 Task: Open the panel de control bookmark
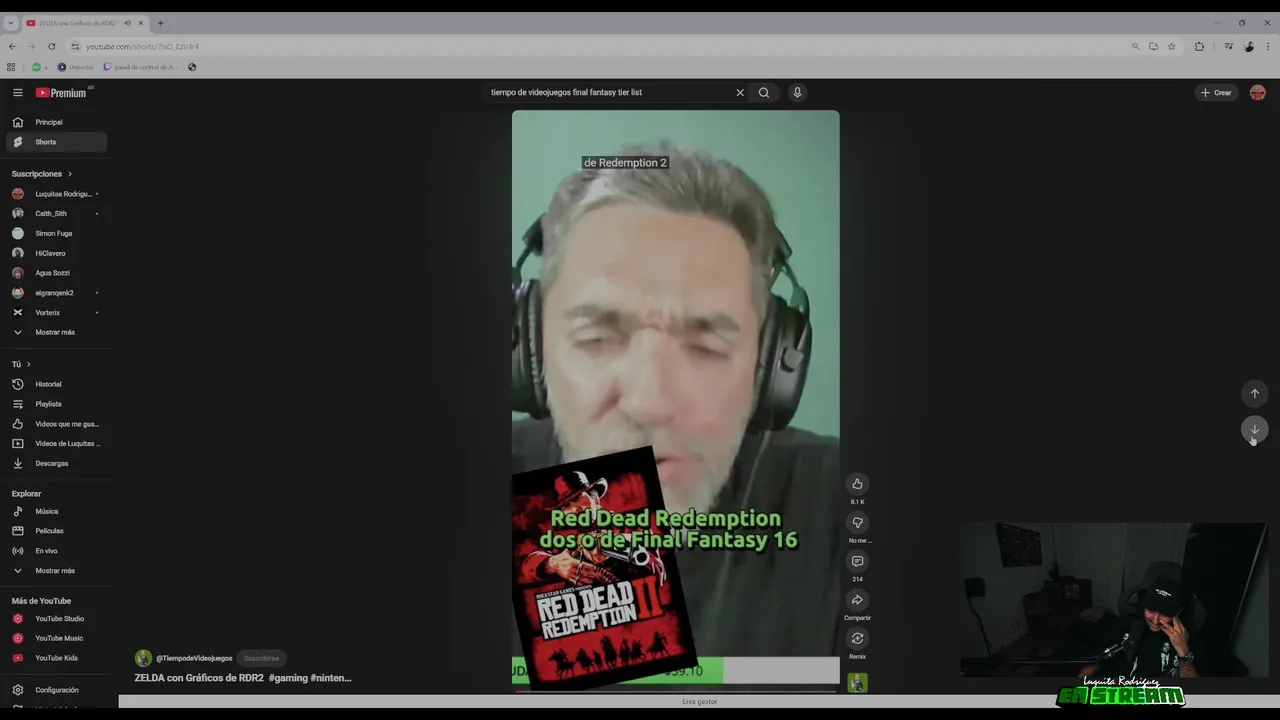pos(140,67)
